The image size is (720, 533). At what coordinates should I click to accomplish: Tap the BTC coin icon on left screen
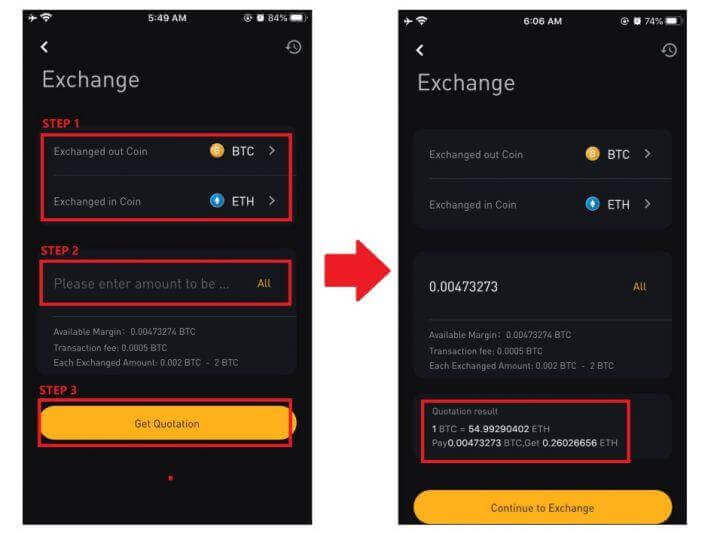tap(217, 151)
